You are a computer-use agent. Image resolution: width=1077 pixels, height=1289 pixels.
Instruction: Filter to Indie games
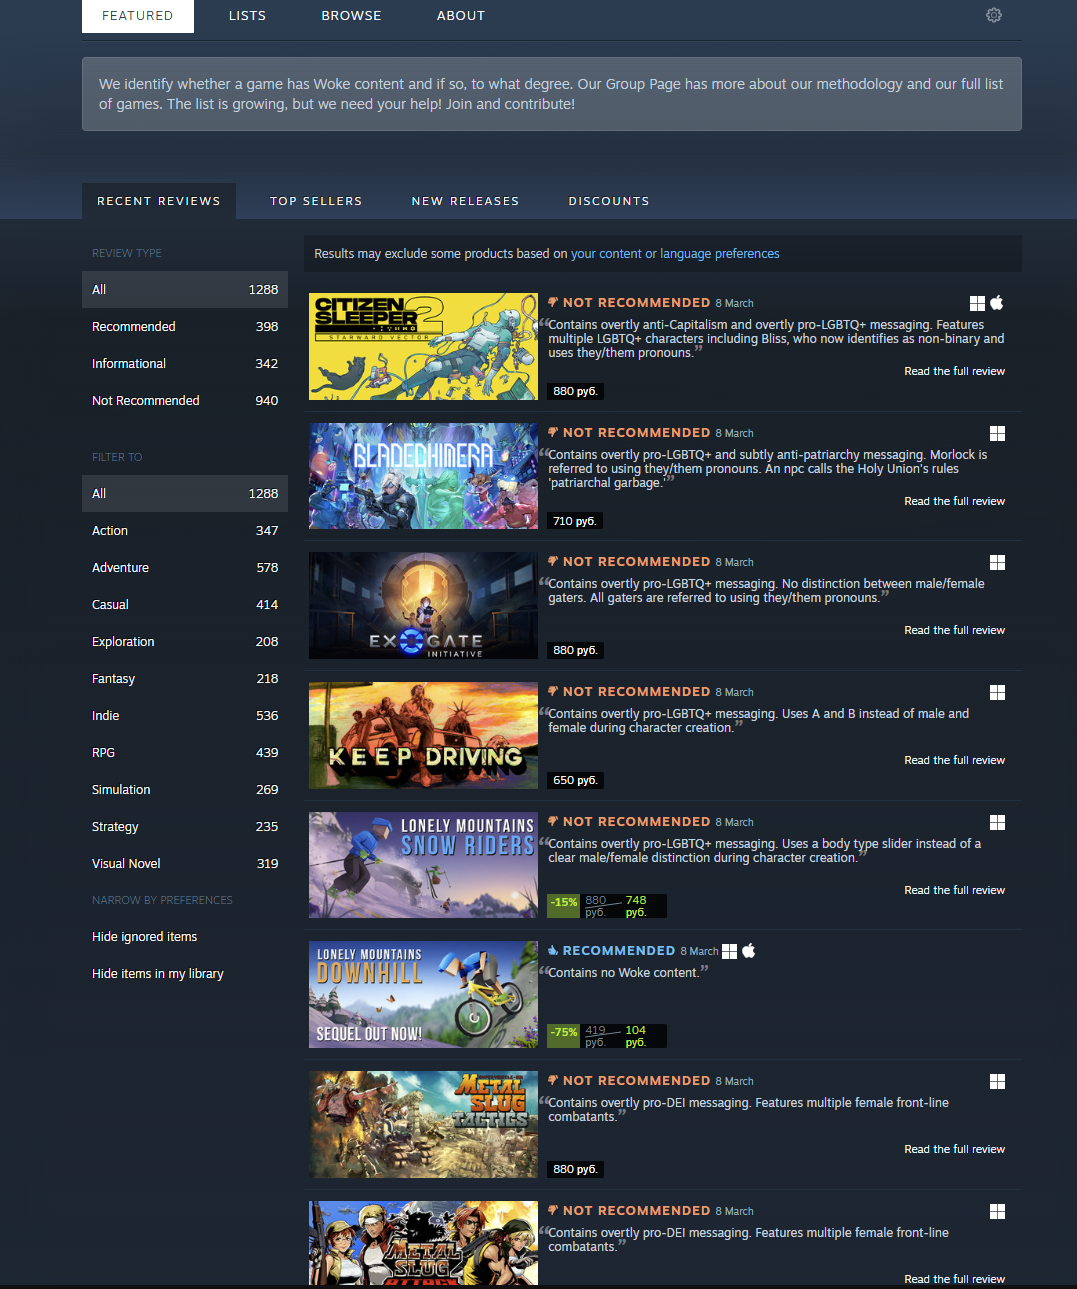click(185, 715)
